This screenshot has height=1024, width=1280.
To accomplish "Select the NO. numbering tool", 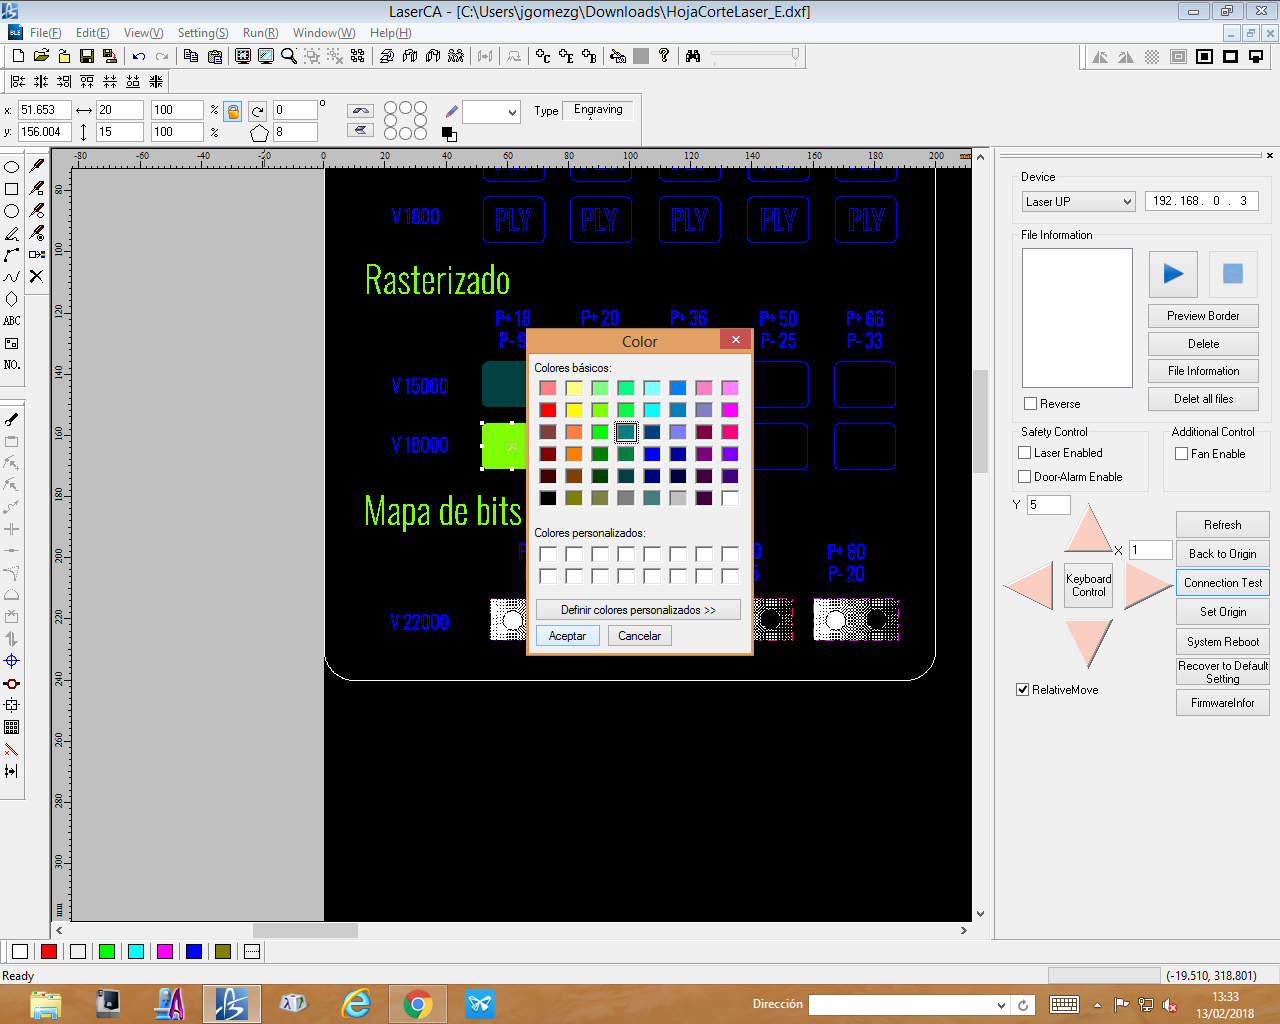I will 12,365.
